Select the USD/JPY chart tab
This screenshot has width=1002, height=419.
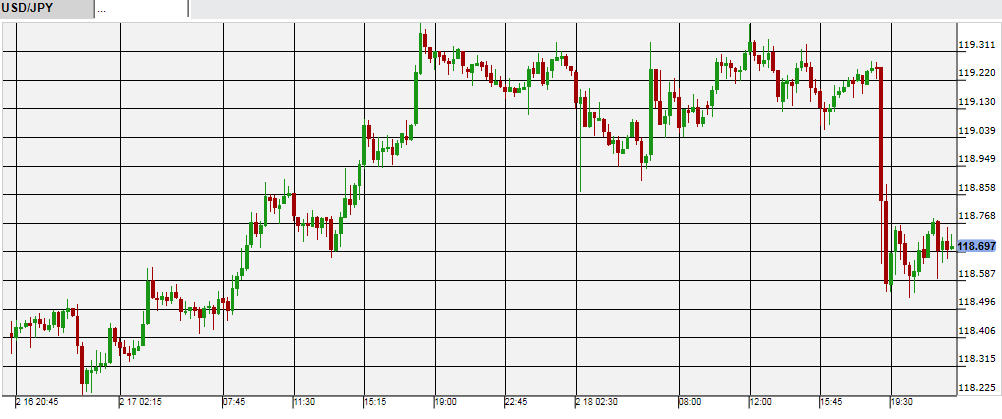tap(46, 9)
